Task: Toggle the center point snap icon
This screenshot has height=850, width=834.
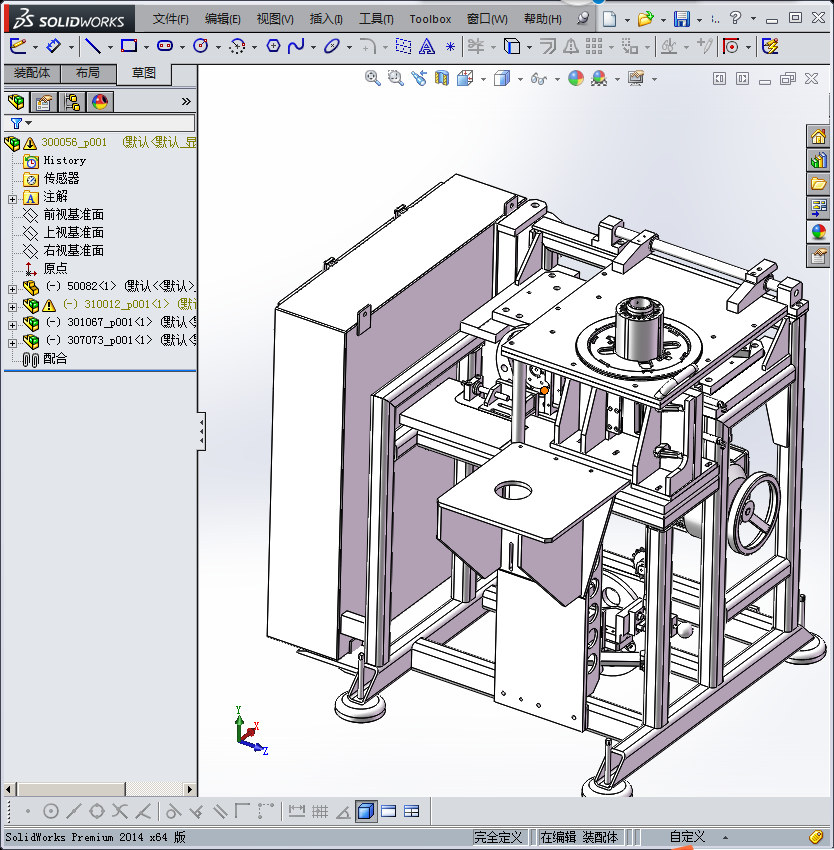Action: coord(51,811)
